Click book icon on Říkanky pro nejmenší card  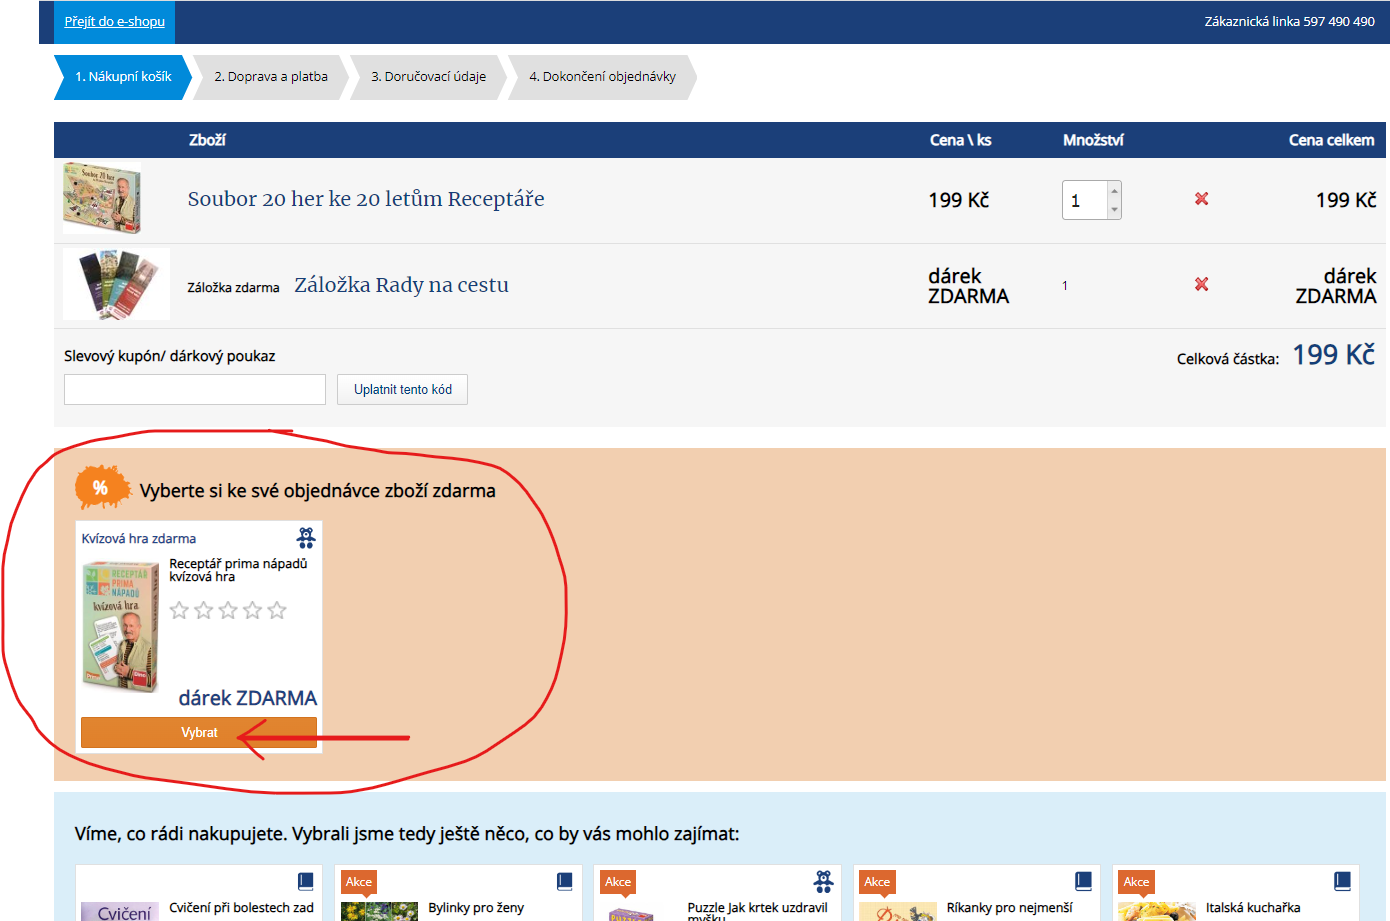pos(1083,881)
